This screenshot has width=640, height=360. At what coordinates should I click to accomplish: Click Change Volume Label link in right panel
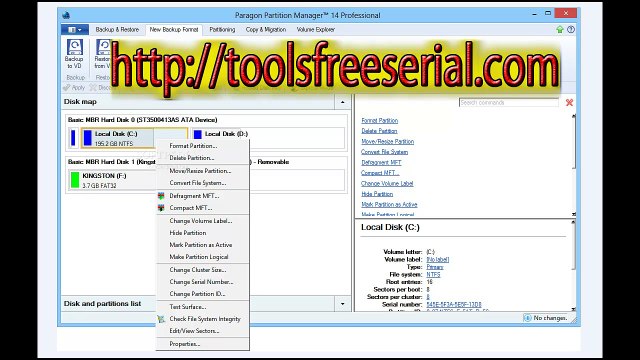[x=387, y=184]
